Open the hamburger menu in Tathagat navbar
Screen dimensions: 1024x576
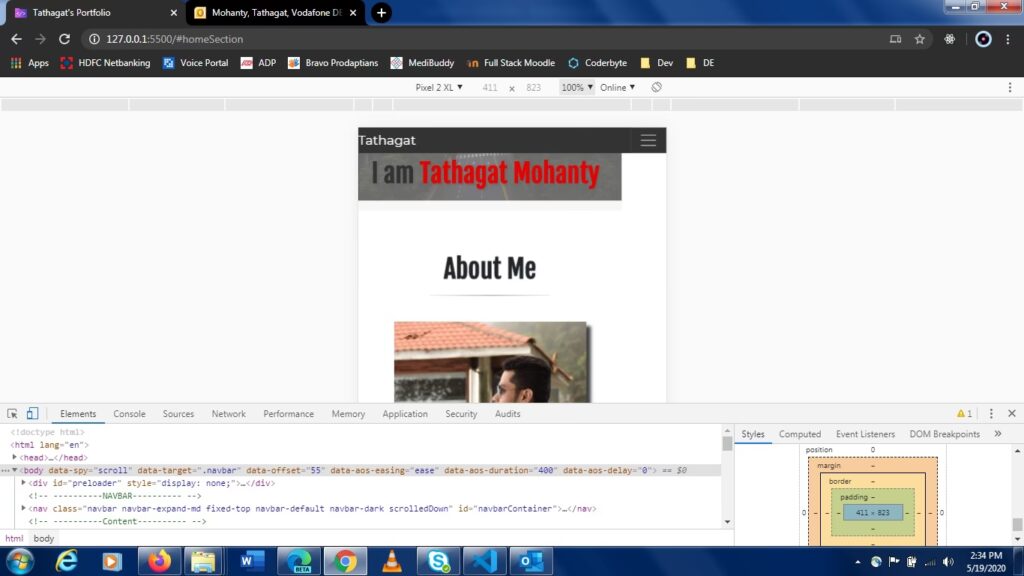click(648, 141)
